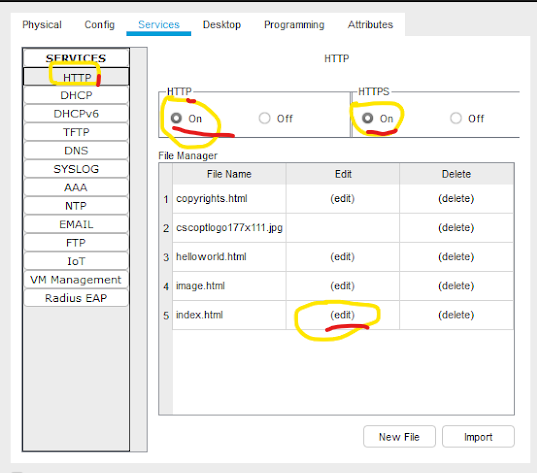Viewport: 537px width, 473px height.
Task: Click the Delete column header
Action: [457, 174]
